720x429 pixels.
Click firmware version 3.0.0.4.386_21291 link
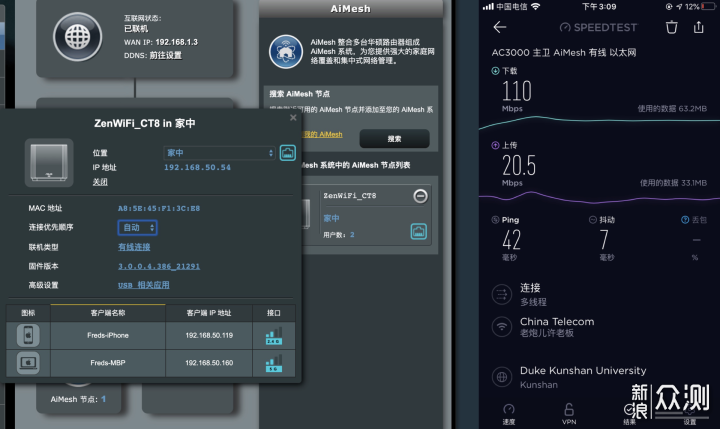pos(159,266)
